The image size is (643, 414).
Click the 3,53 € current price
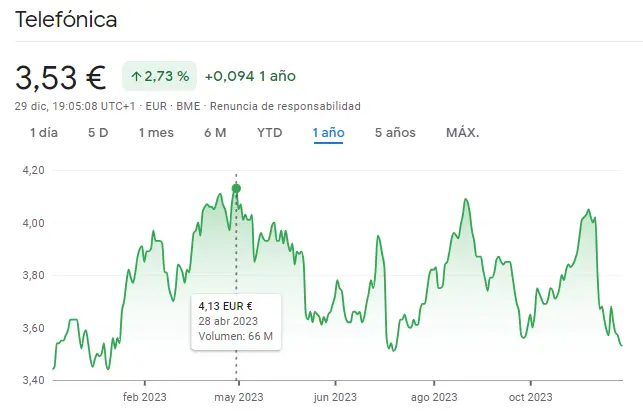[61, 77]
